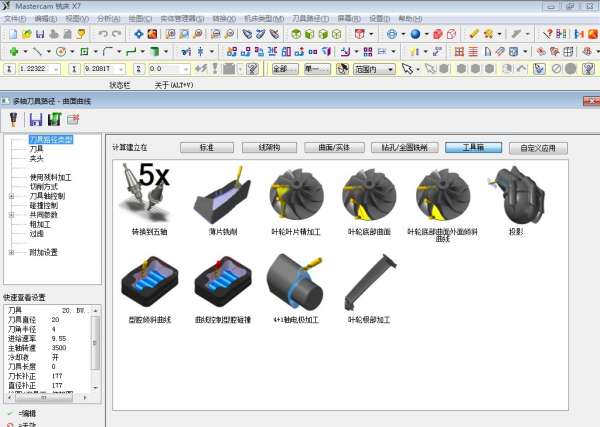
Task: Click the blue save parameters icon in dialog
Action: 36,119
